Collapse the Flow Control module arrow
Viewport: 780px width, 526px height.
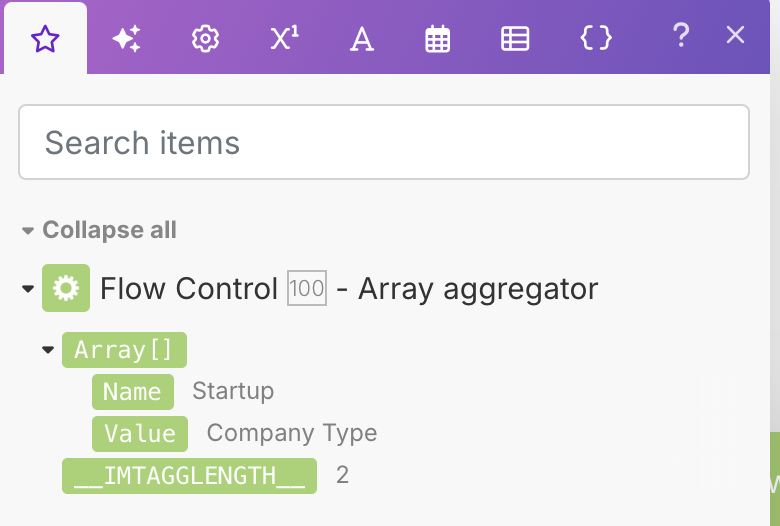tap(27, 290)
